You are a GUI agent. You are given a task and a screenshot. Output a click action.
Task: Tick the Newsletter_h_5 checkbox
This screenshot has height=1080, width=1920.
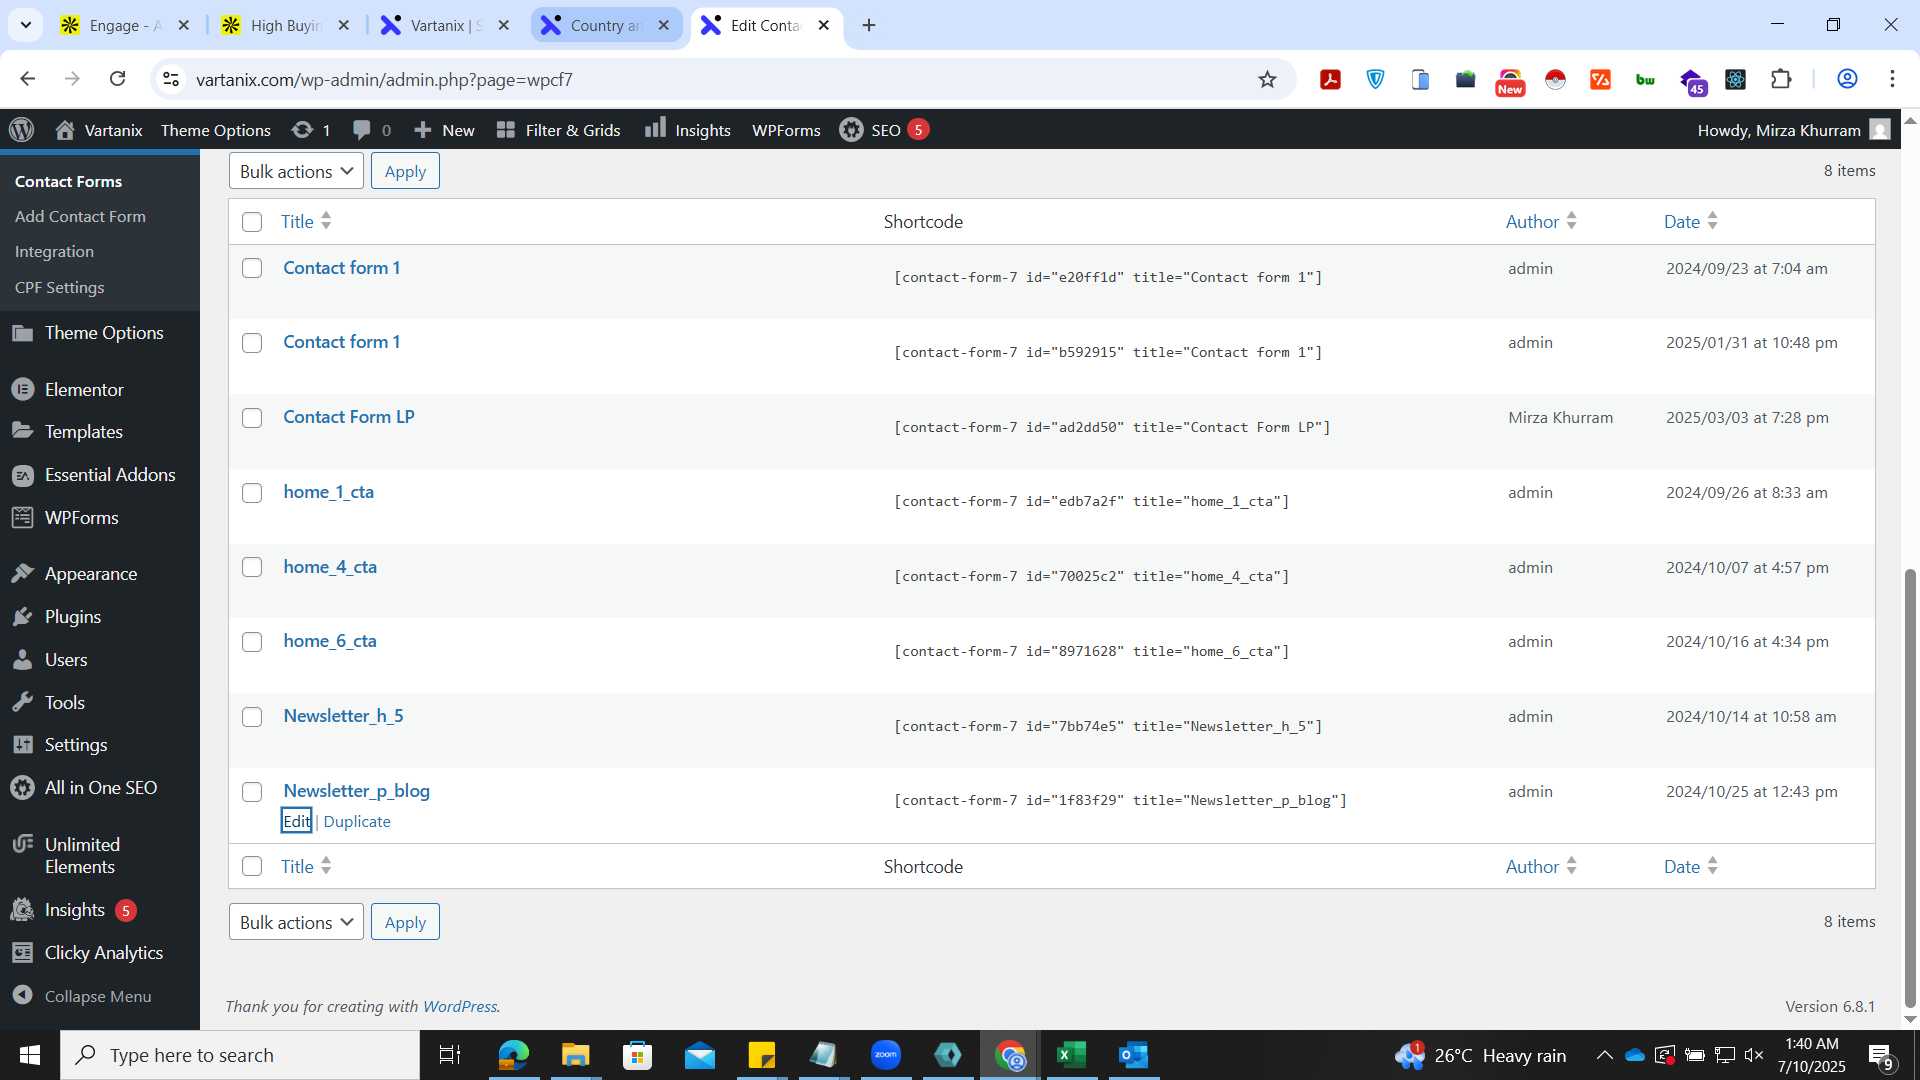252,717
